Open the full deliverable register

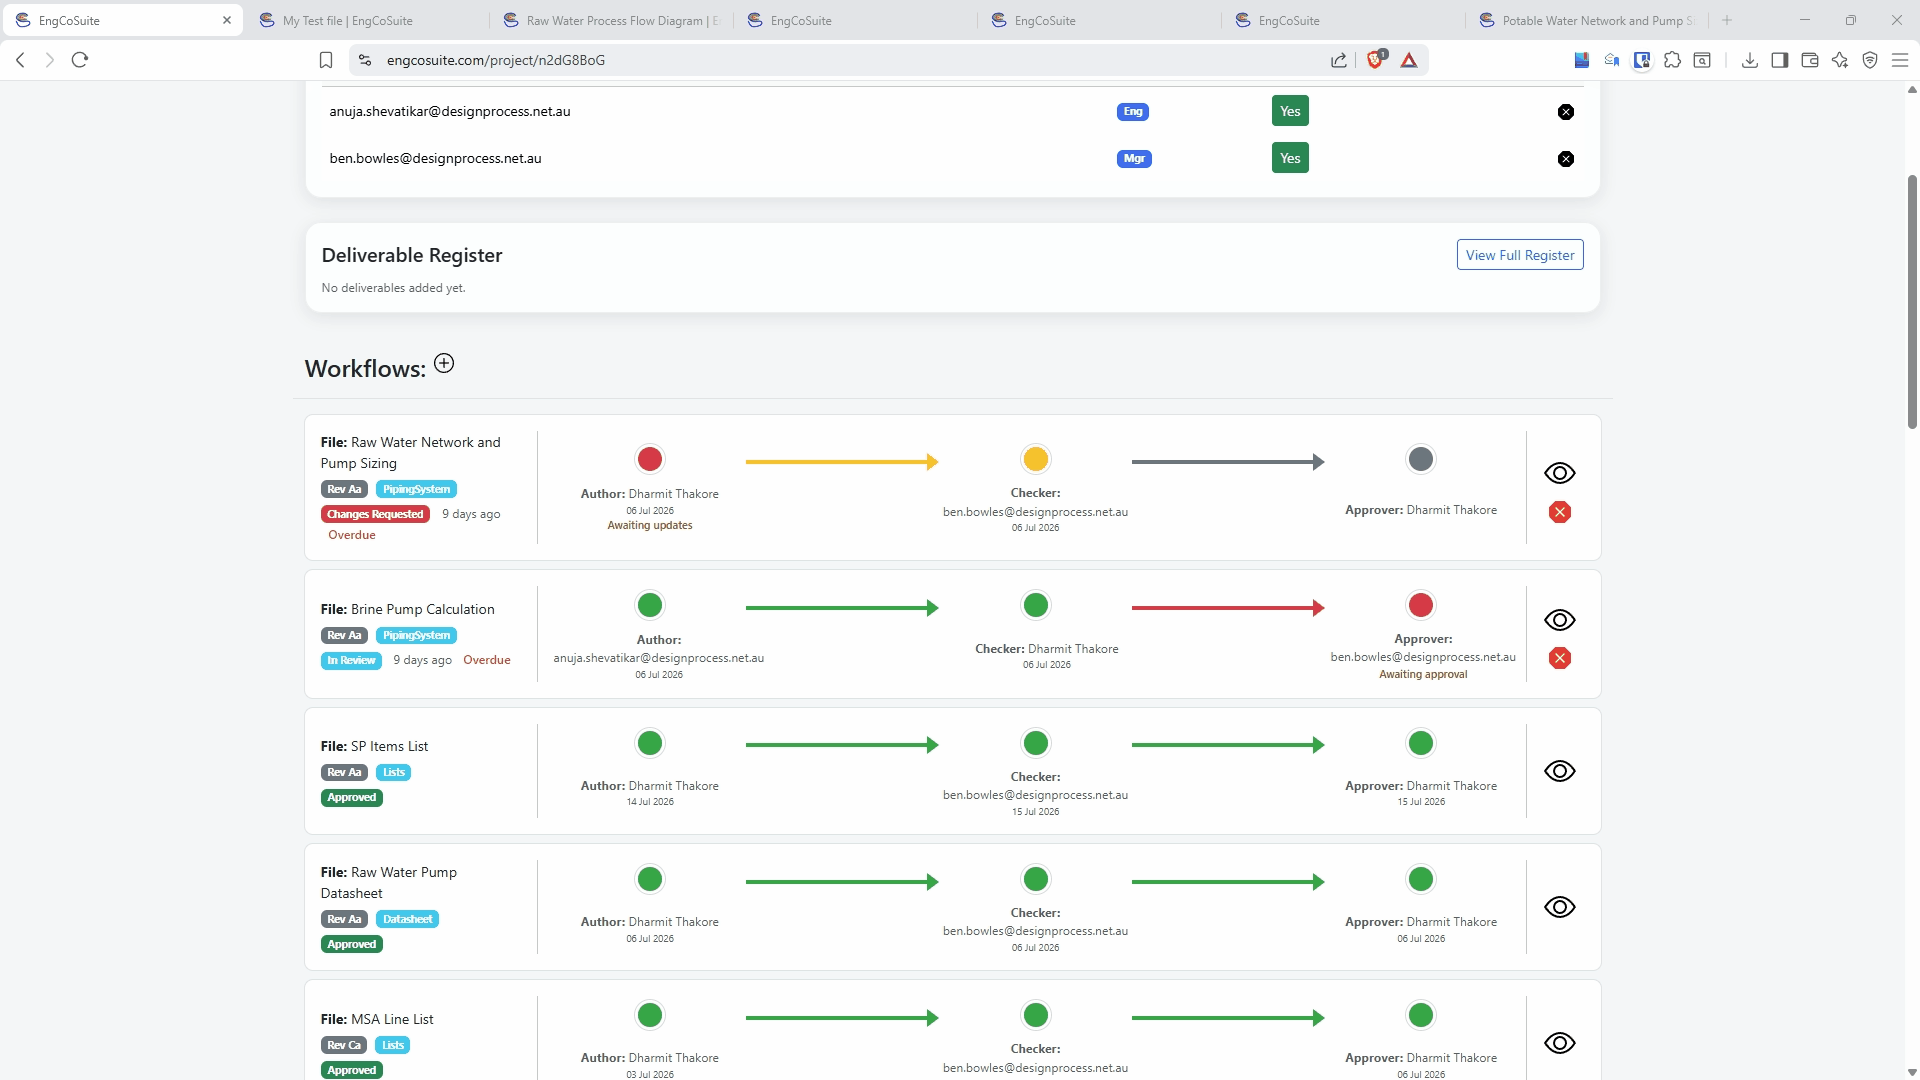1519,255
